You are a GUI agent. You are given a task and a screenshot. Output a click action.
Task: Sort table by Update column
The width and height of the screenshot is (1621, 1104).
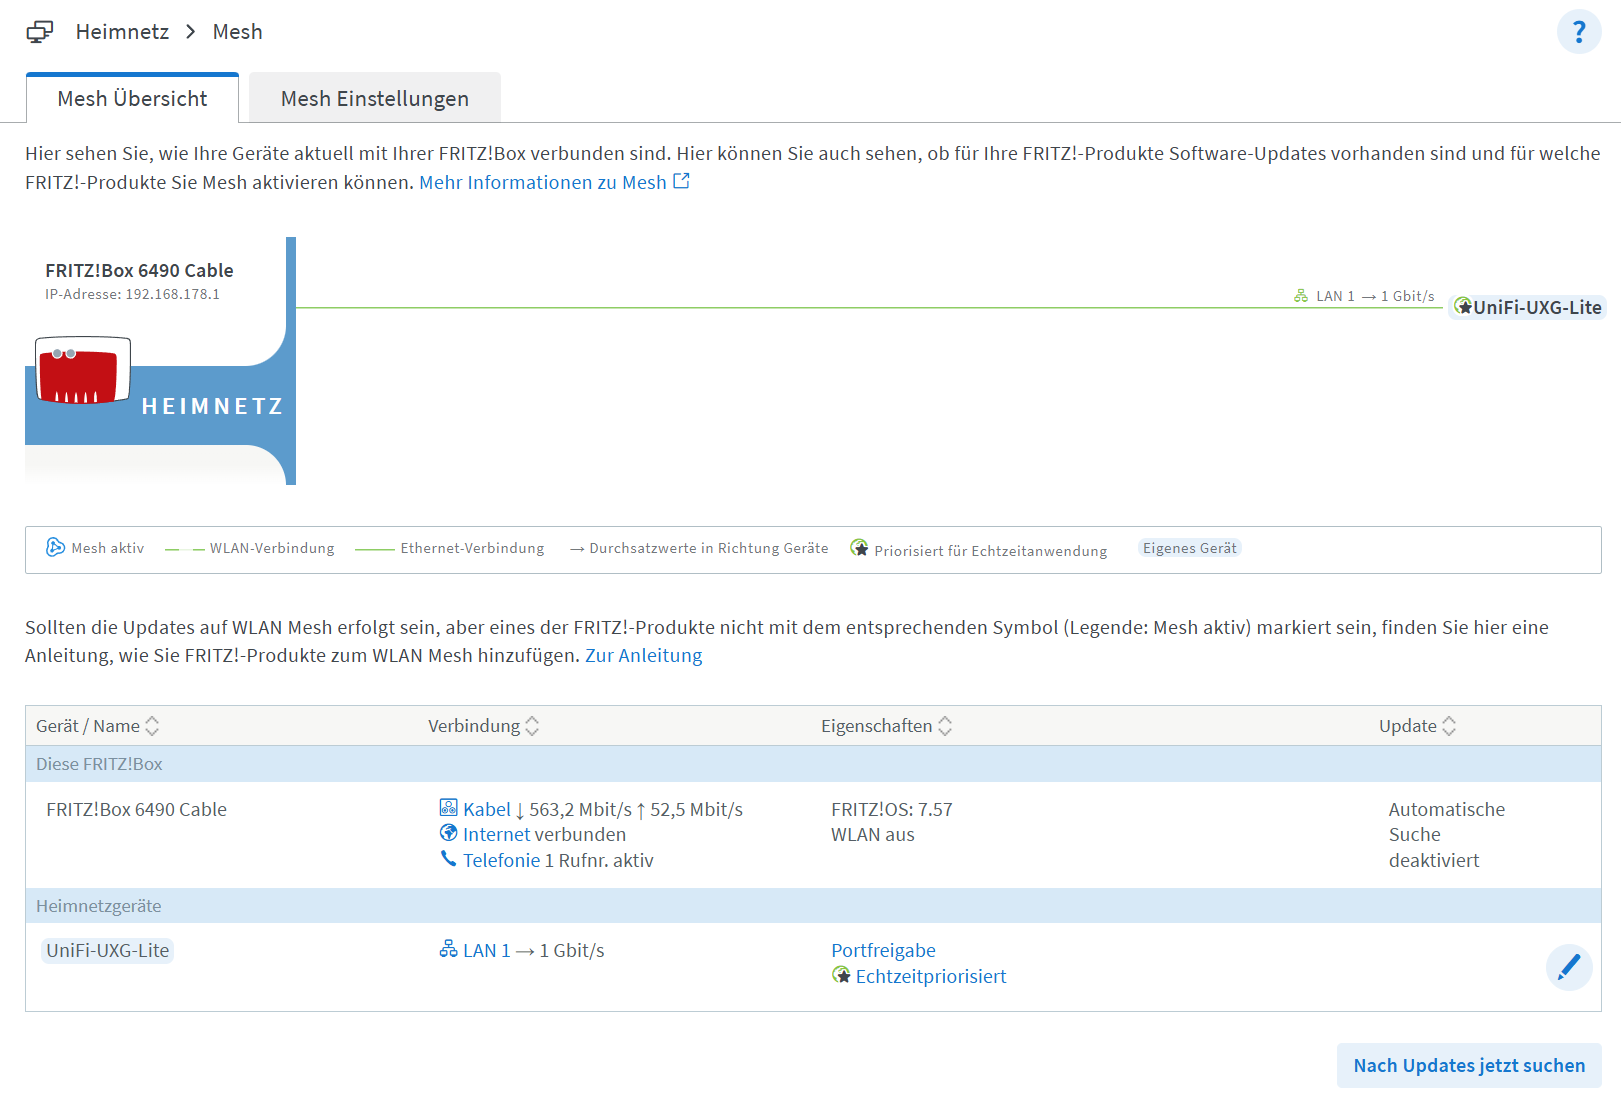pyautogui.click(x=1418, y=726)
